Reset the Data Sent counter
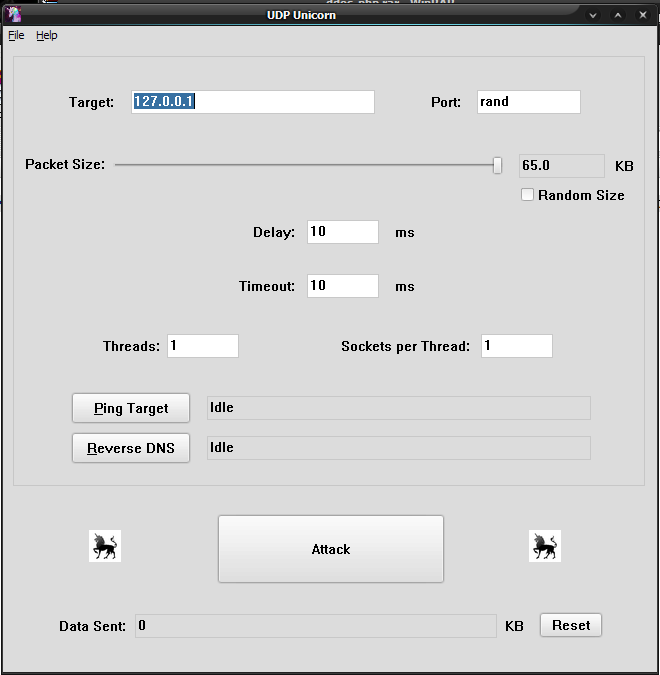This screenshot has height=675, width=660. tap(571, 625)
